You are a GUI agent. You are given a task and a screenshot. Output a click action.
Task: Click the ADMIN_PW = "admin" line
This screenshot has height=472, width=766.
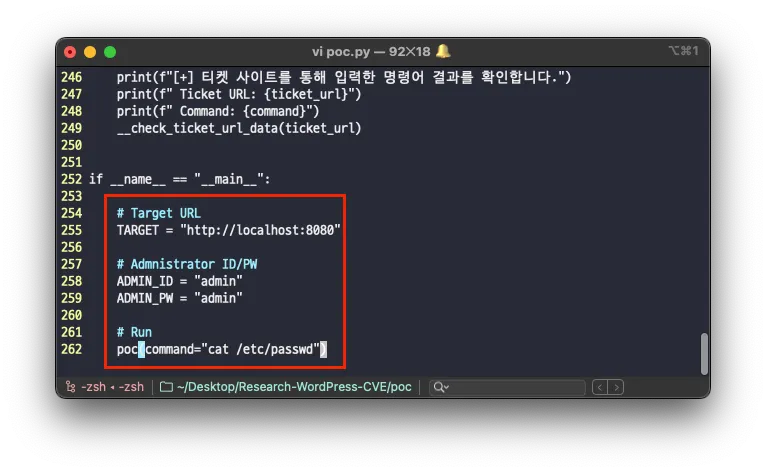coord(179,298)
